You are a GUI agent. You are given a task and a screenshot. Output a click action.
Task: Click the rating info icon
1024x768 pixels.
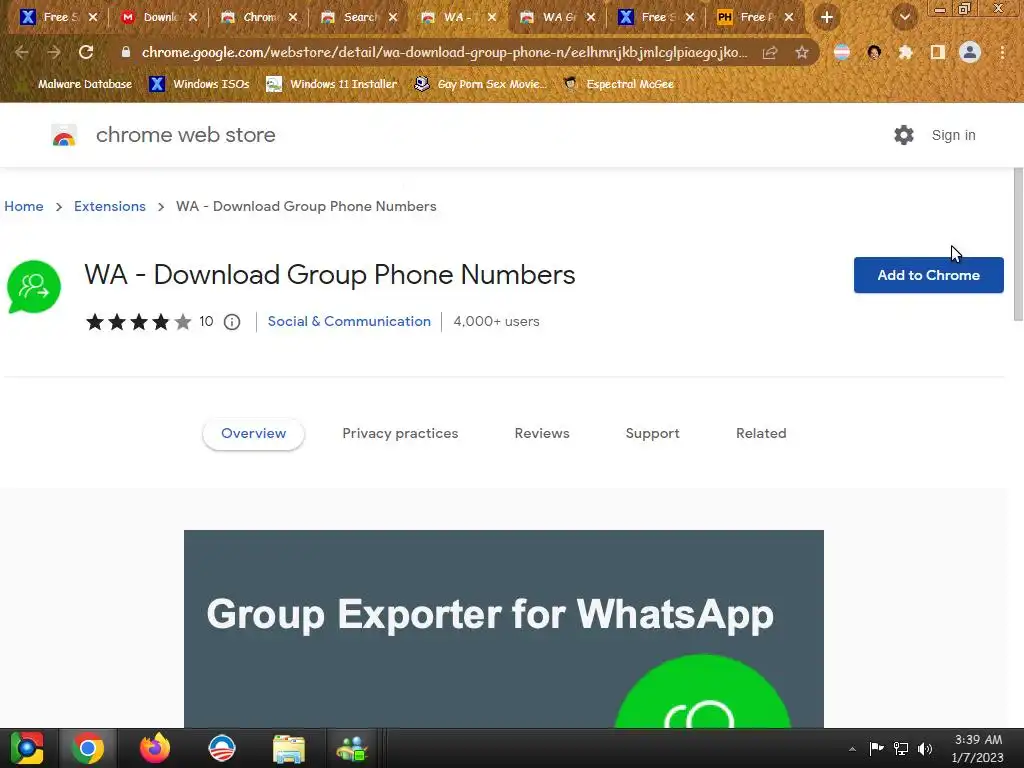click(x=232, y=322)
